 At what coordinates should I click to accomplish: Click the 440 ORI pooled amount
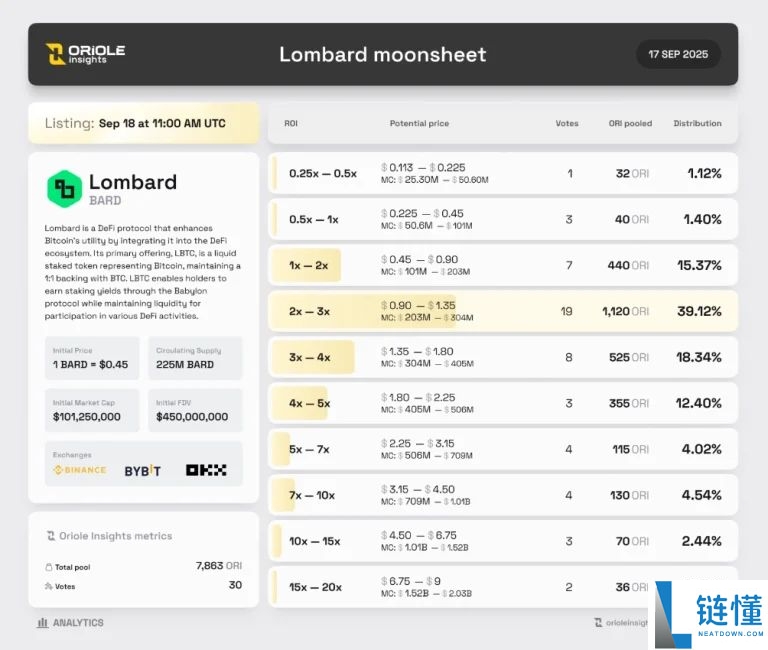(628, 265)
